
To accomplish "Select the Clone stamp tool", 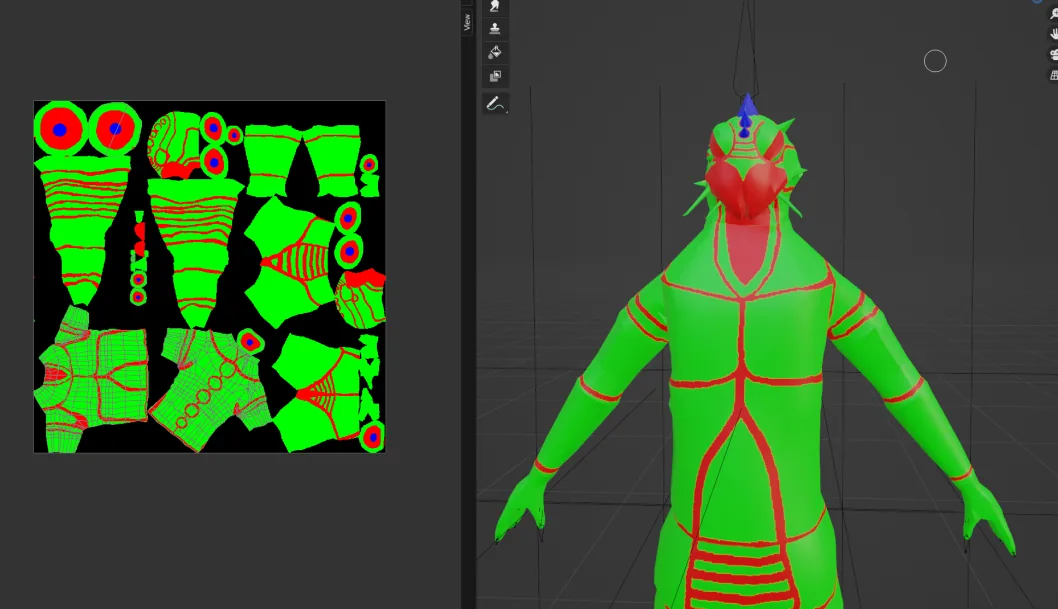I will tap(495, 29).
